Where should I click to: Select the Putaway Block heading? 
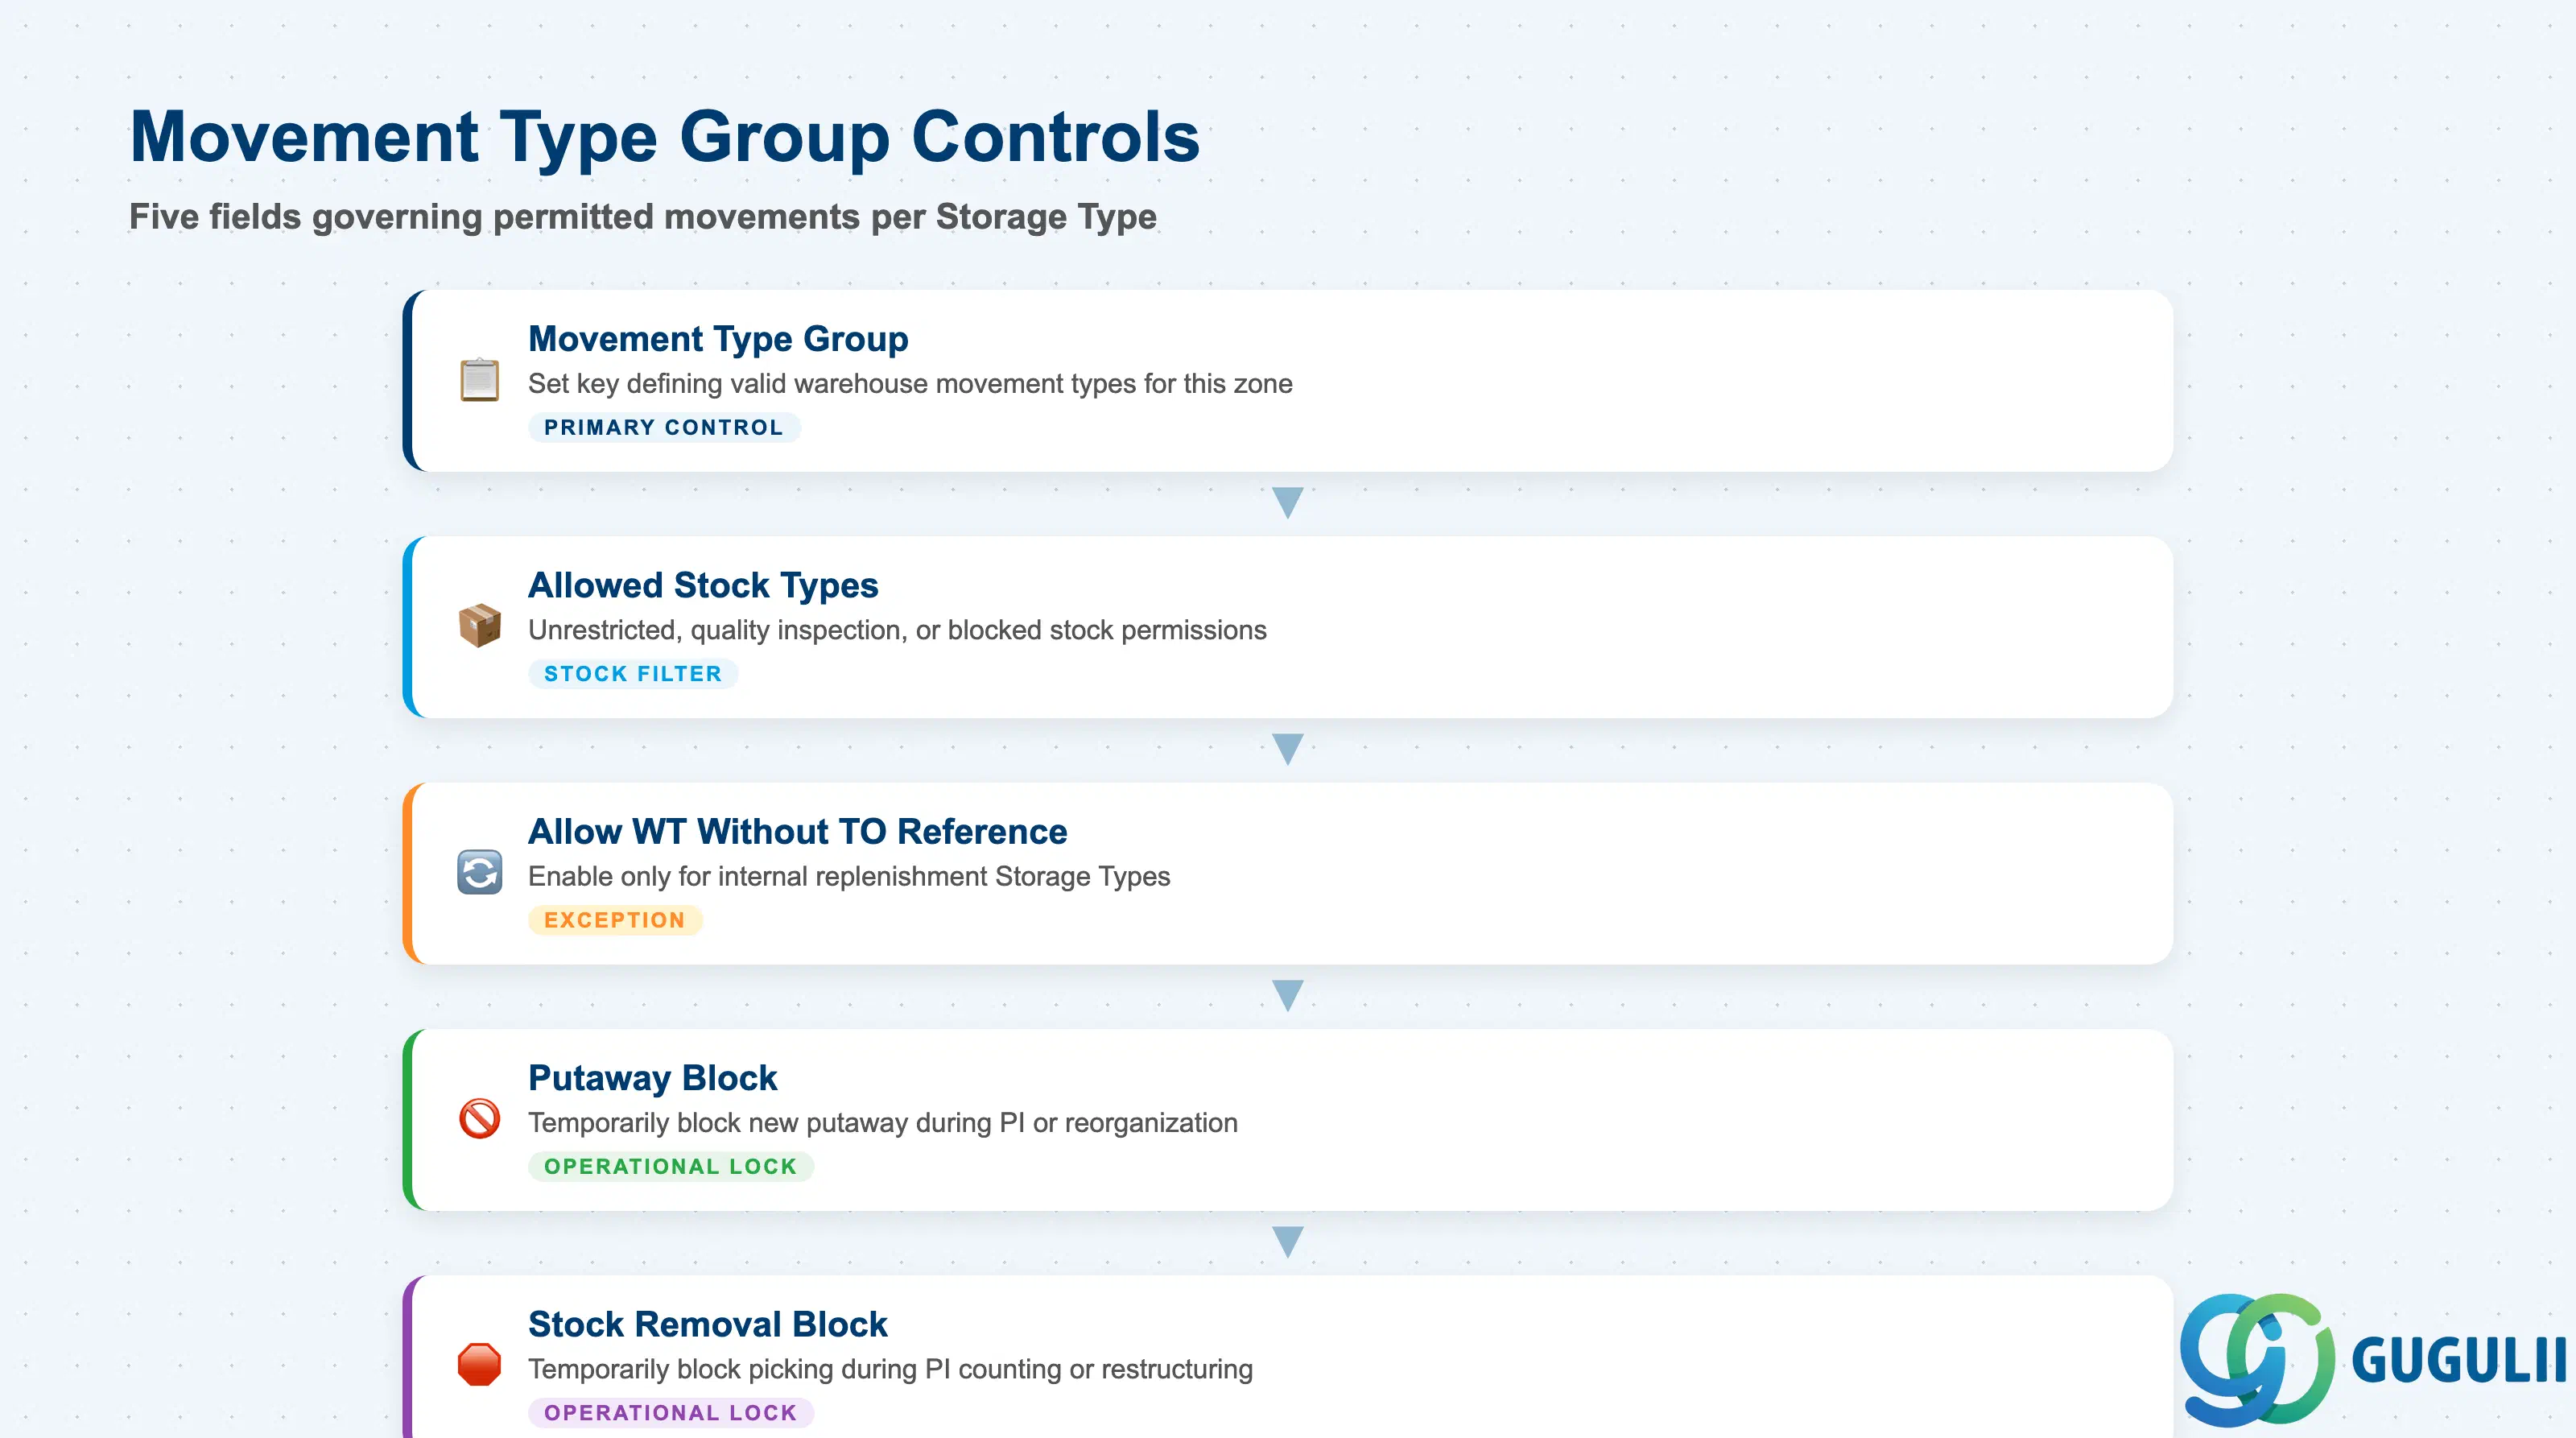(652, 1078)
